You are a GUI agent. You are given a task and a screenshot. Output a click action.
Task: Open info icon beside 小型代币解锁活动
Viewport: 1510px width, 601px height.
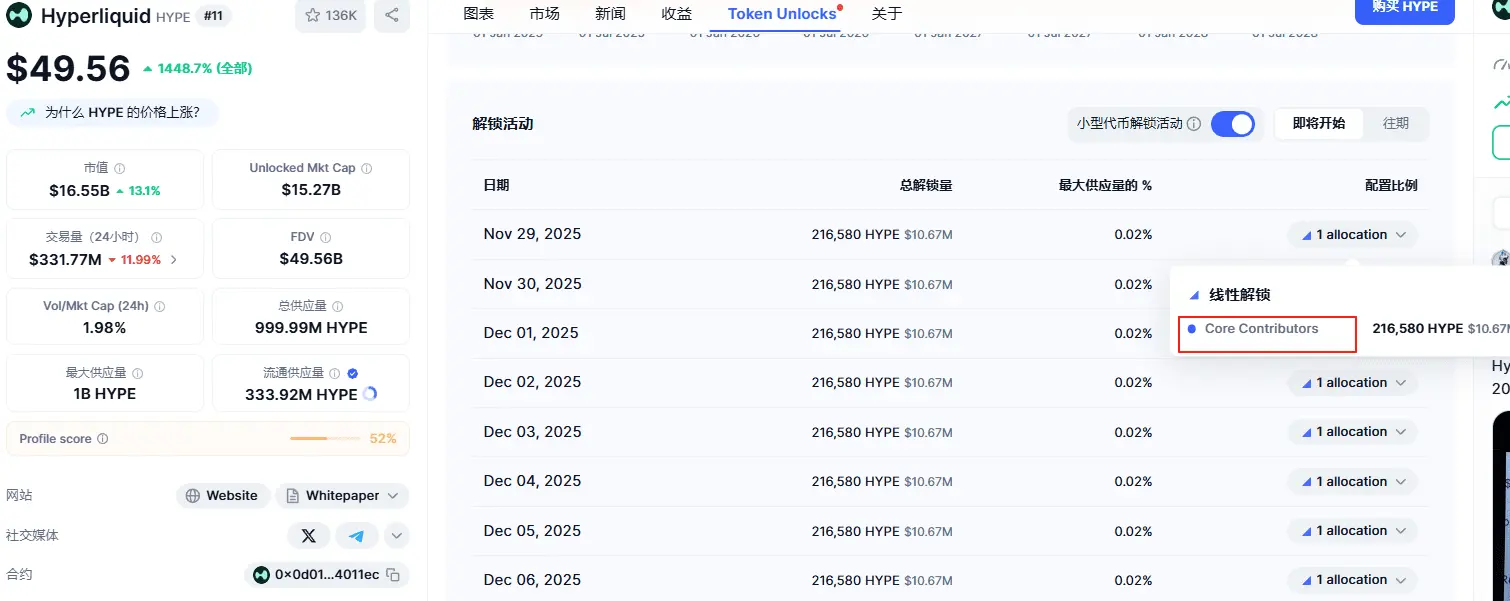pyautogui.click(x=1194, y=124)
